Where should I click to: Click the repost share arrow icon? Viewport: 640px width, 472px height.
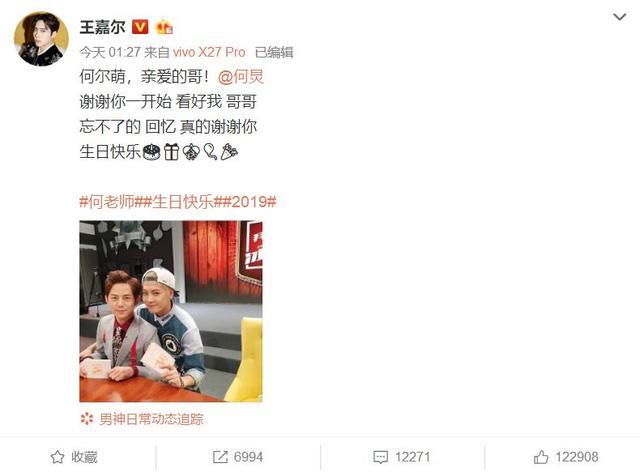(220, 457)
